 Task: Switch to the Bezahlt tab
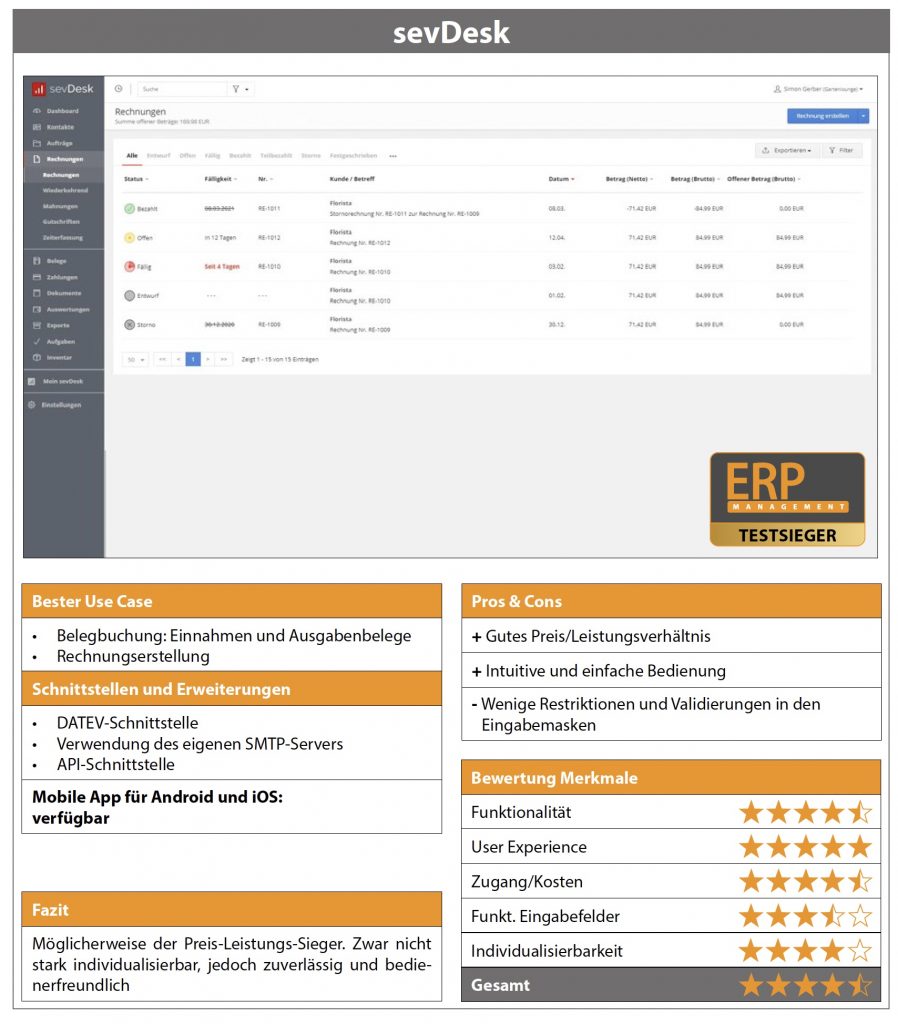point(240,156)
